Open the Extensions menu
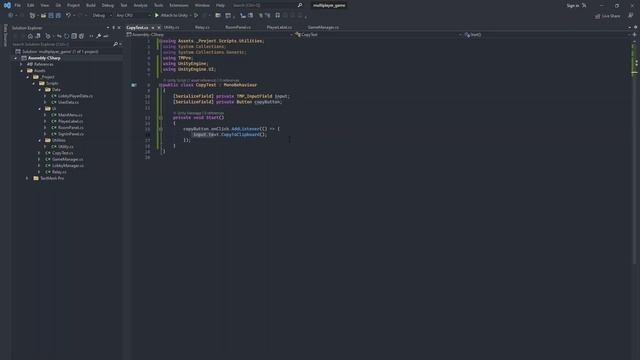Image resolution: width=640 pixels, height=360 pixels. click(x=179, y=5)
